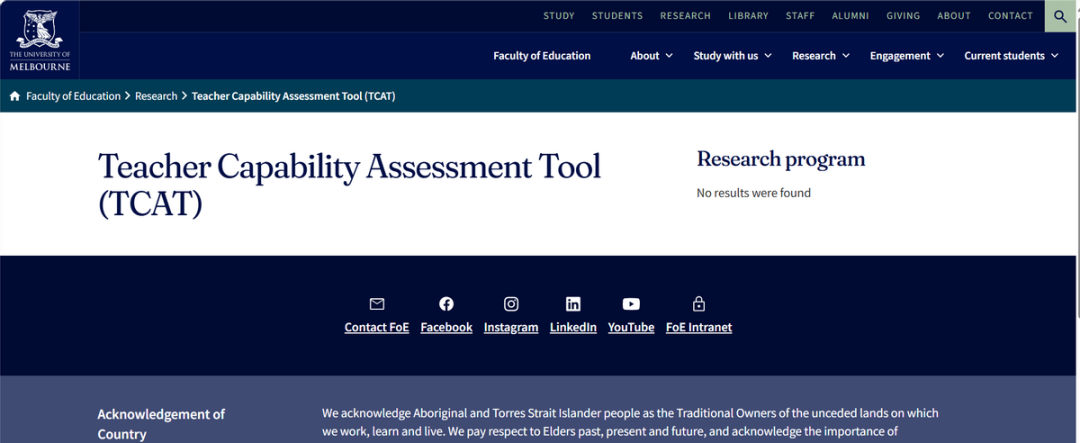Open the Facebook icon

pos(446,304)
